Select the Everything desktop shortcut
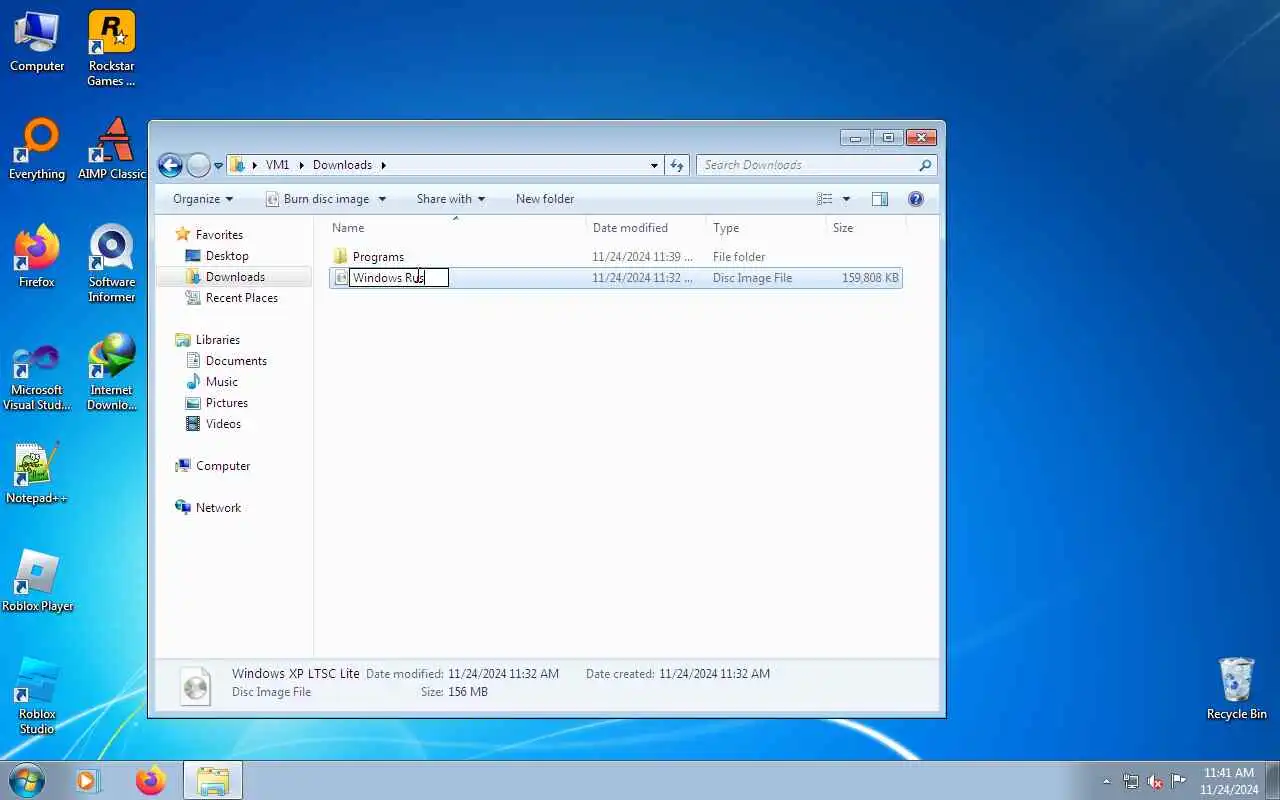 [x=37, y=150]
